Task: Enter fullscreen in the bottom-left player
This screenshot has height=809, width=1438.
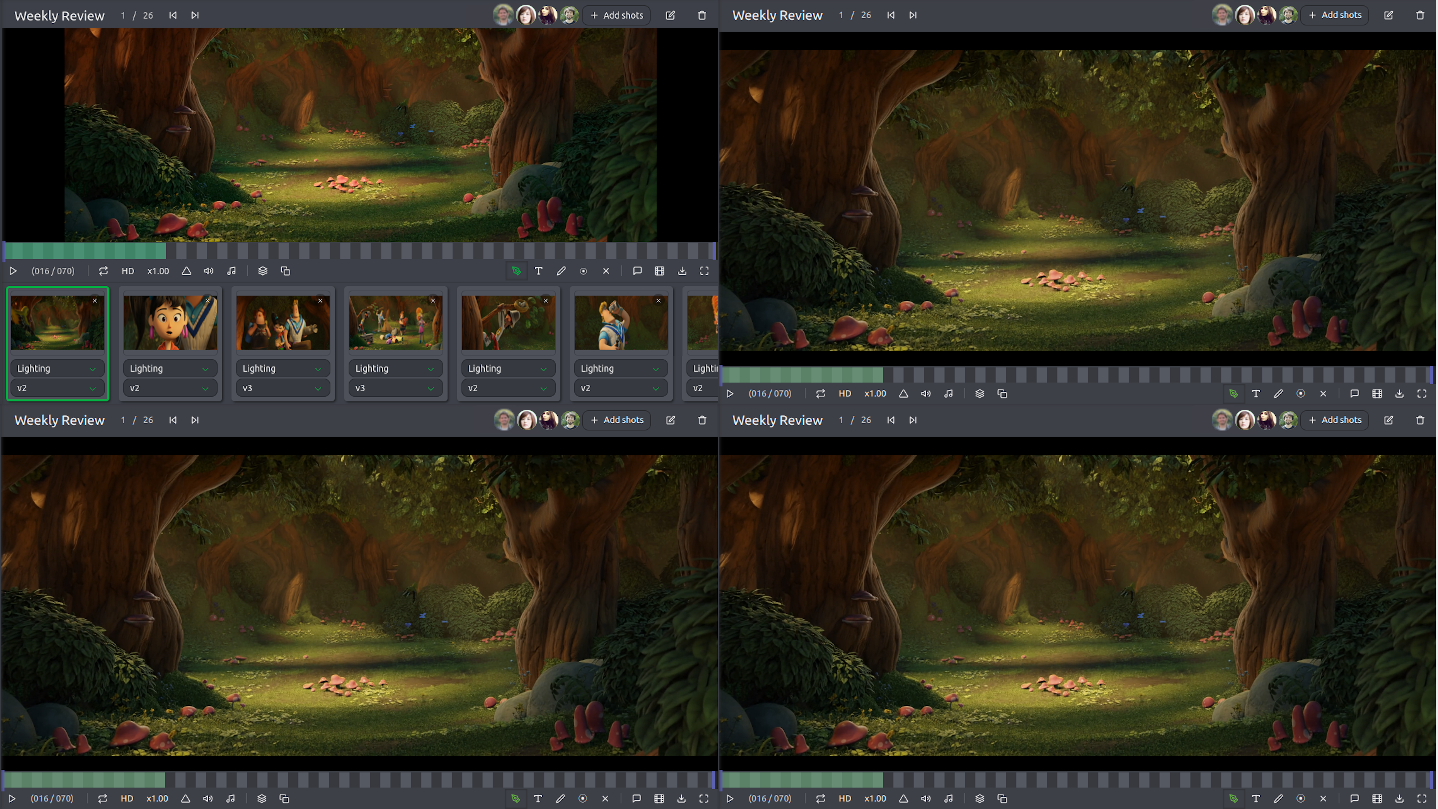Action: pos(704,799)
